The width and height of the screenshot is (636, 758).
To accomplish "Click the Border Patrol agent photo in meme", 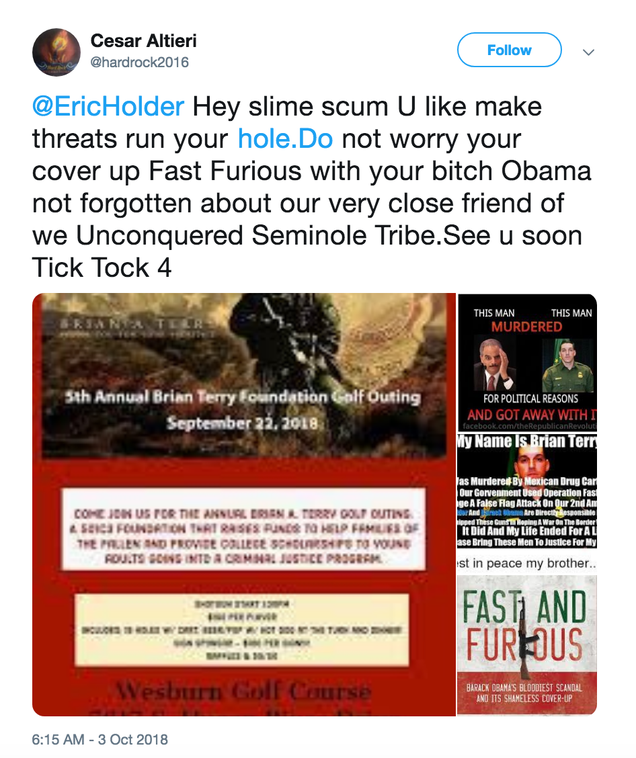I will tap(568, 365).
